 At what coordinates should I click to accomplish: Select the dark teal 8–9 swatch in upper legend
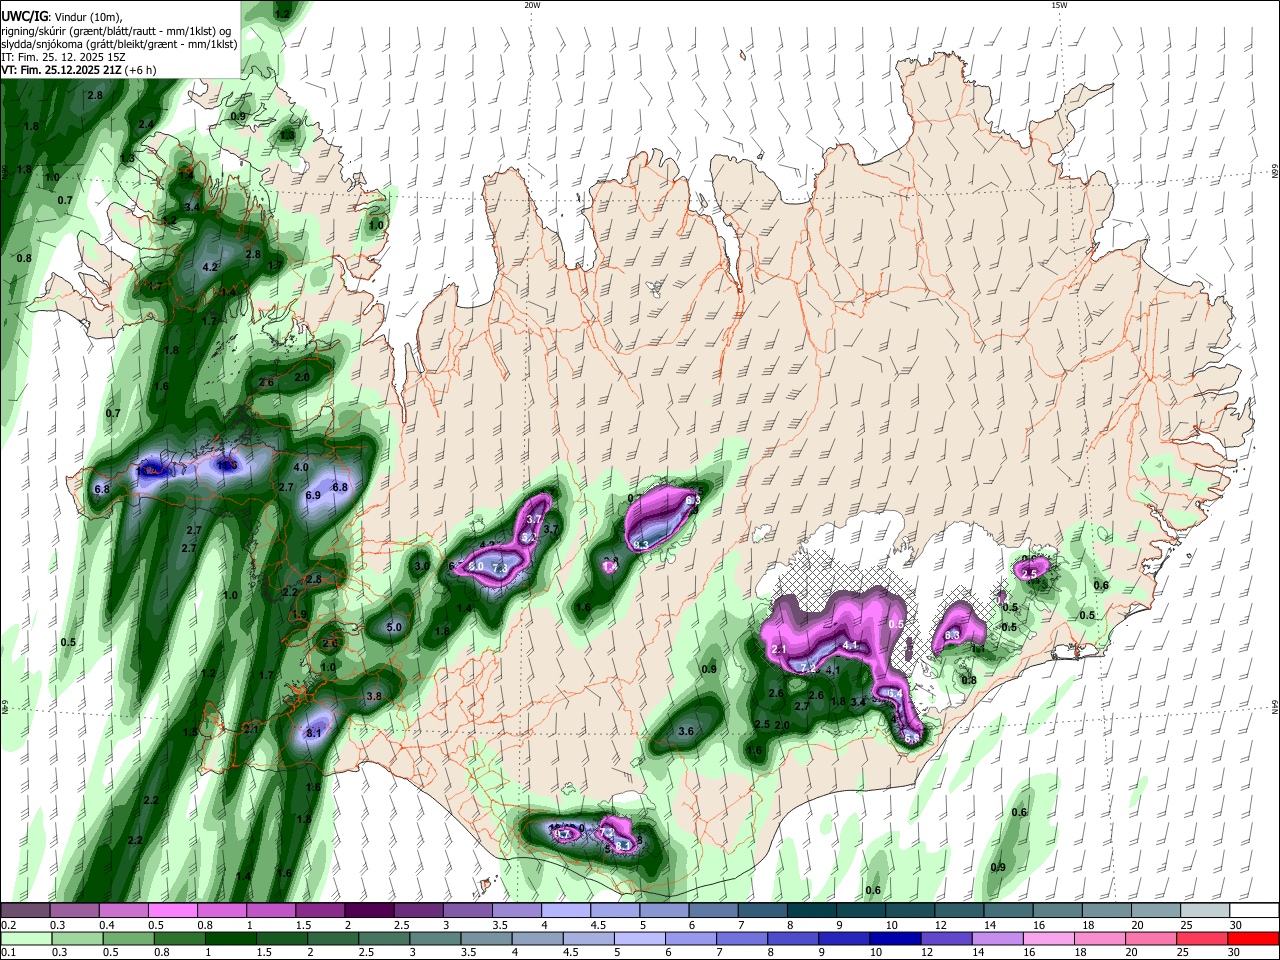811,910
